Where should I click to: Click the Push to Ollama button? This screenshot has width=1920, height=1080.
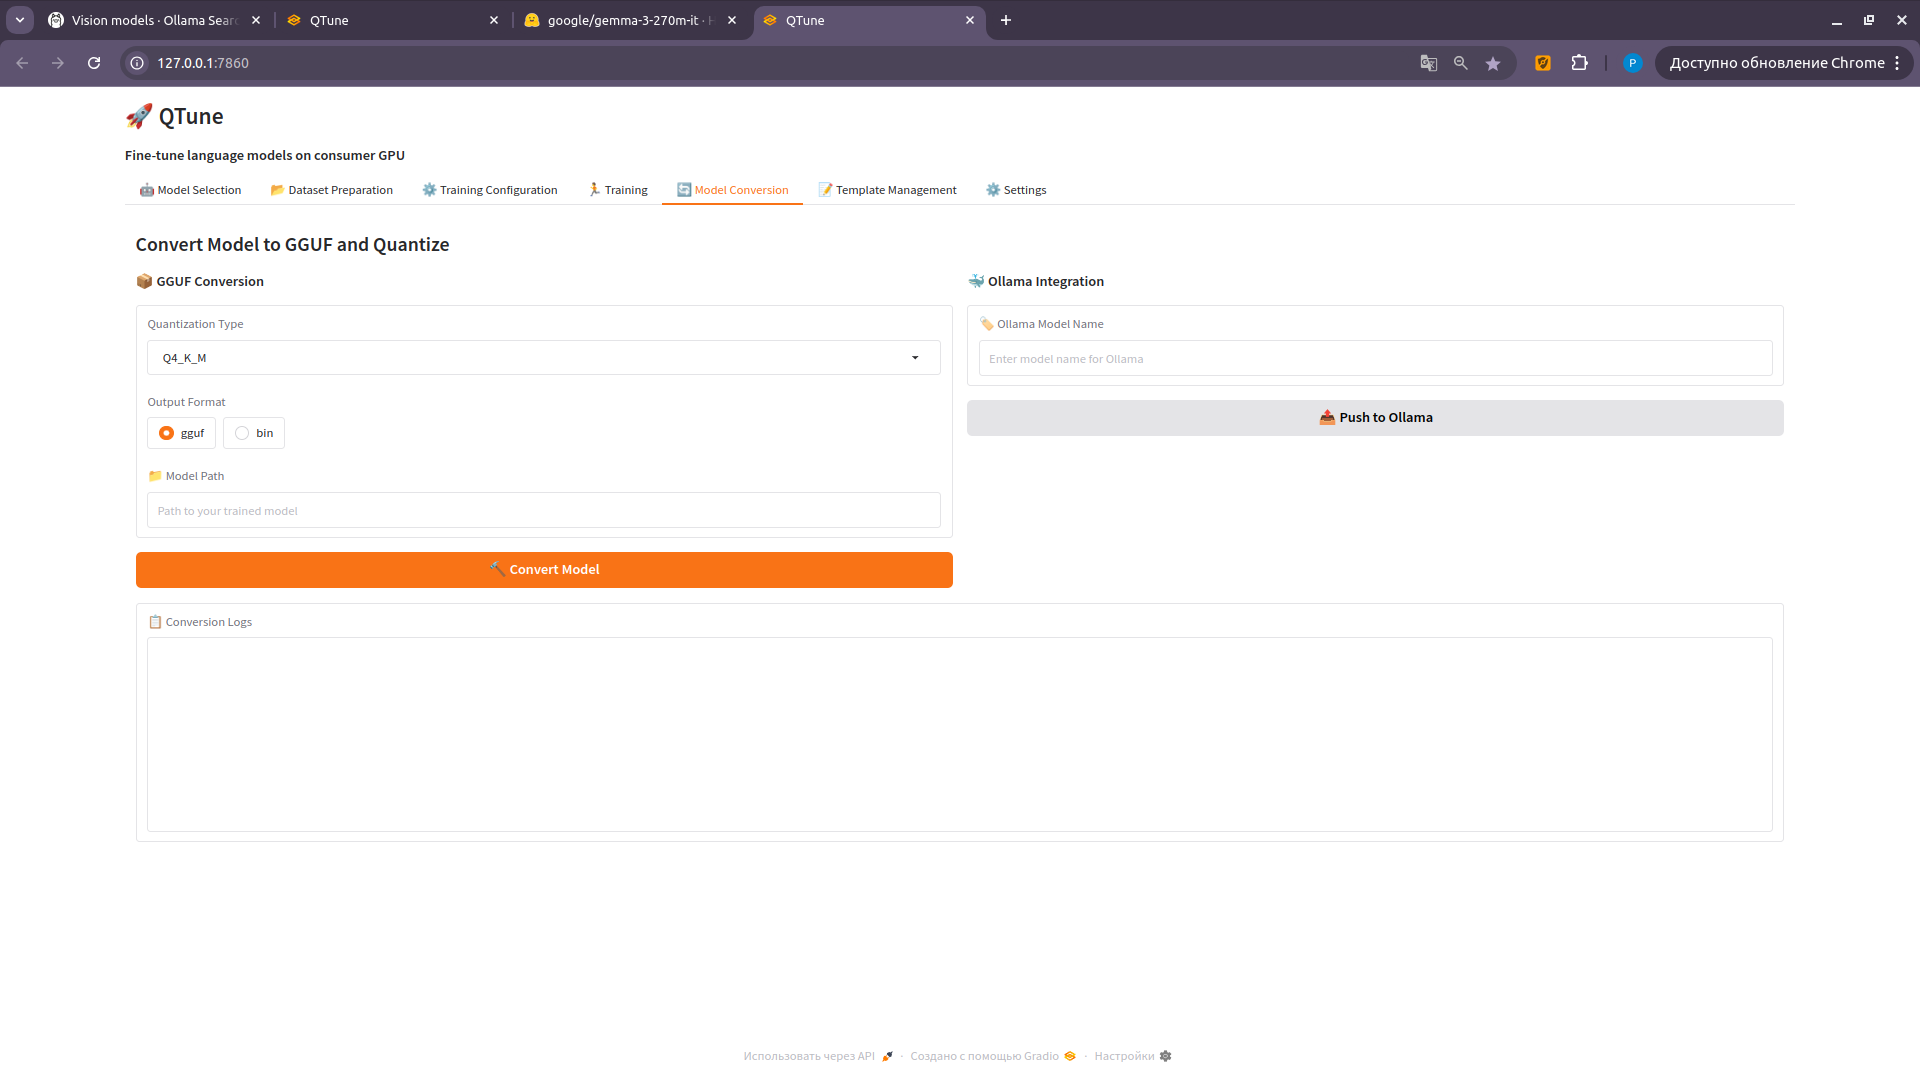[1375, 418]
